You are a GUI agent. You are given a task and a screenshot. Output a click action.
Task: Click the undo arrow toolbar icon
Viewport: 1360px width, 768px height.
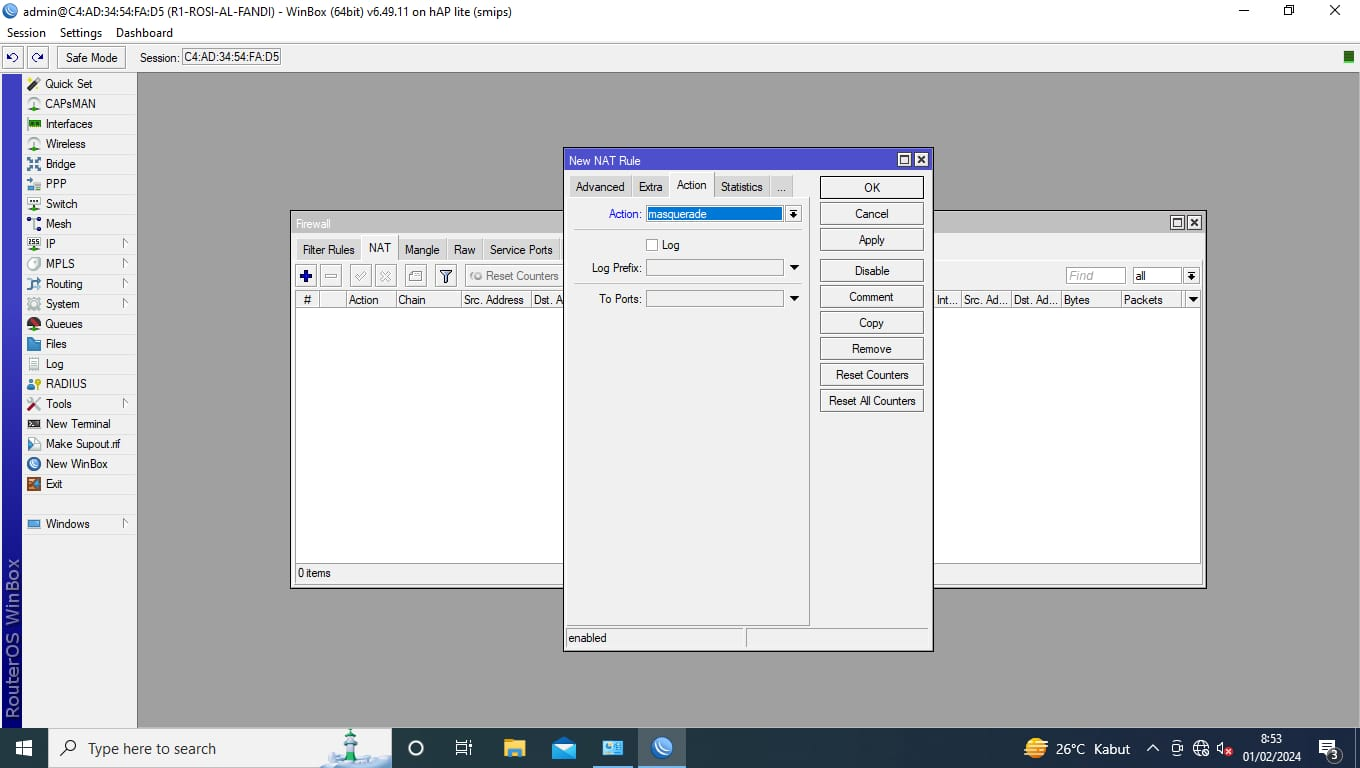click(13, 58)
